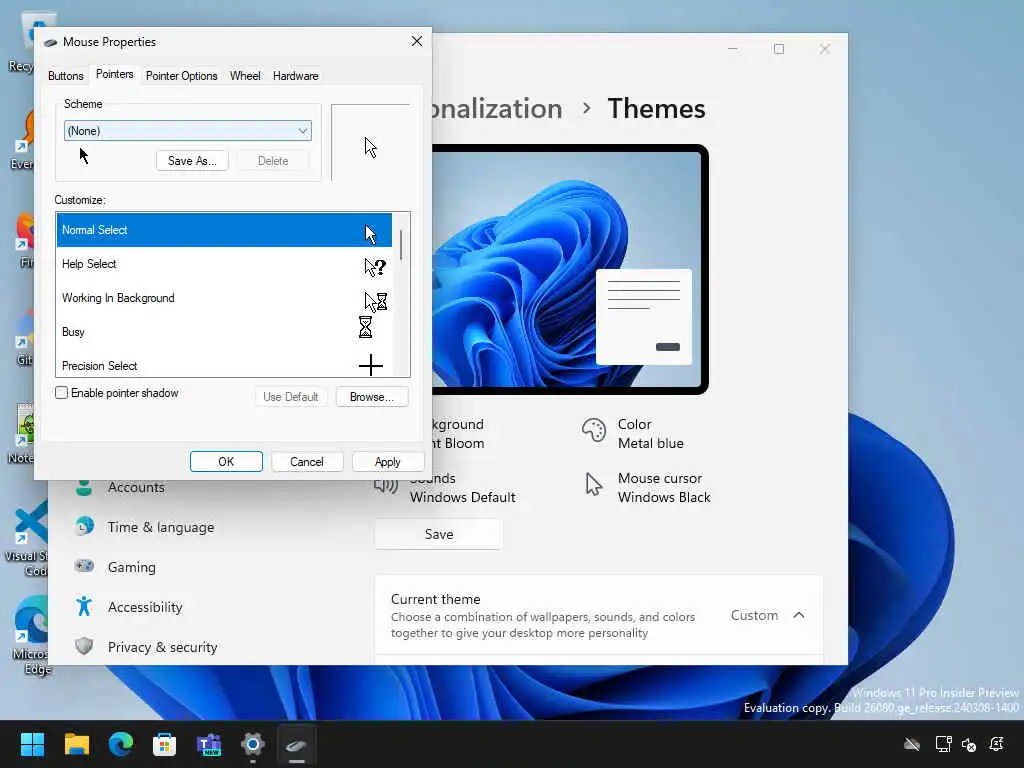Click the Help Select arrow-question cursor icon

(x=375, y=266)
